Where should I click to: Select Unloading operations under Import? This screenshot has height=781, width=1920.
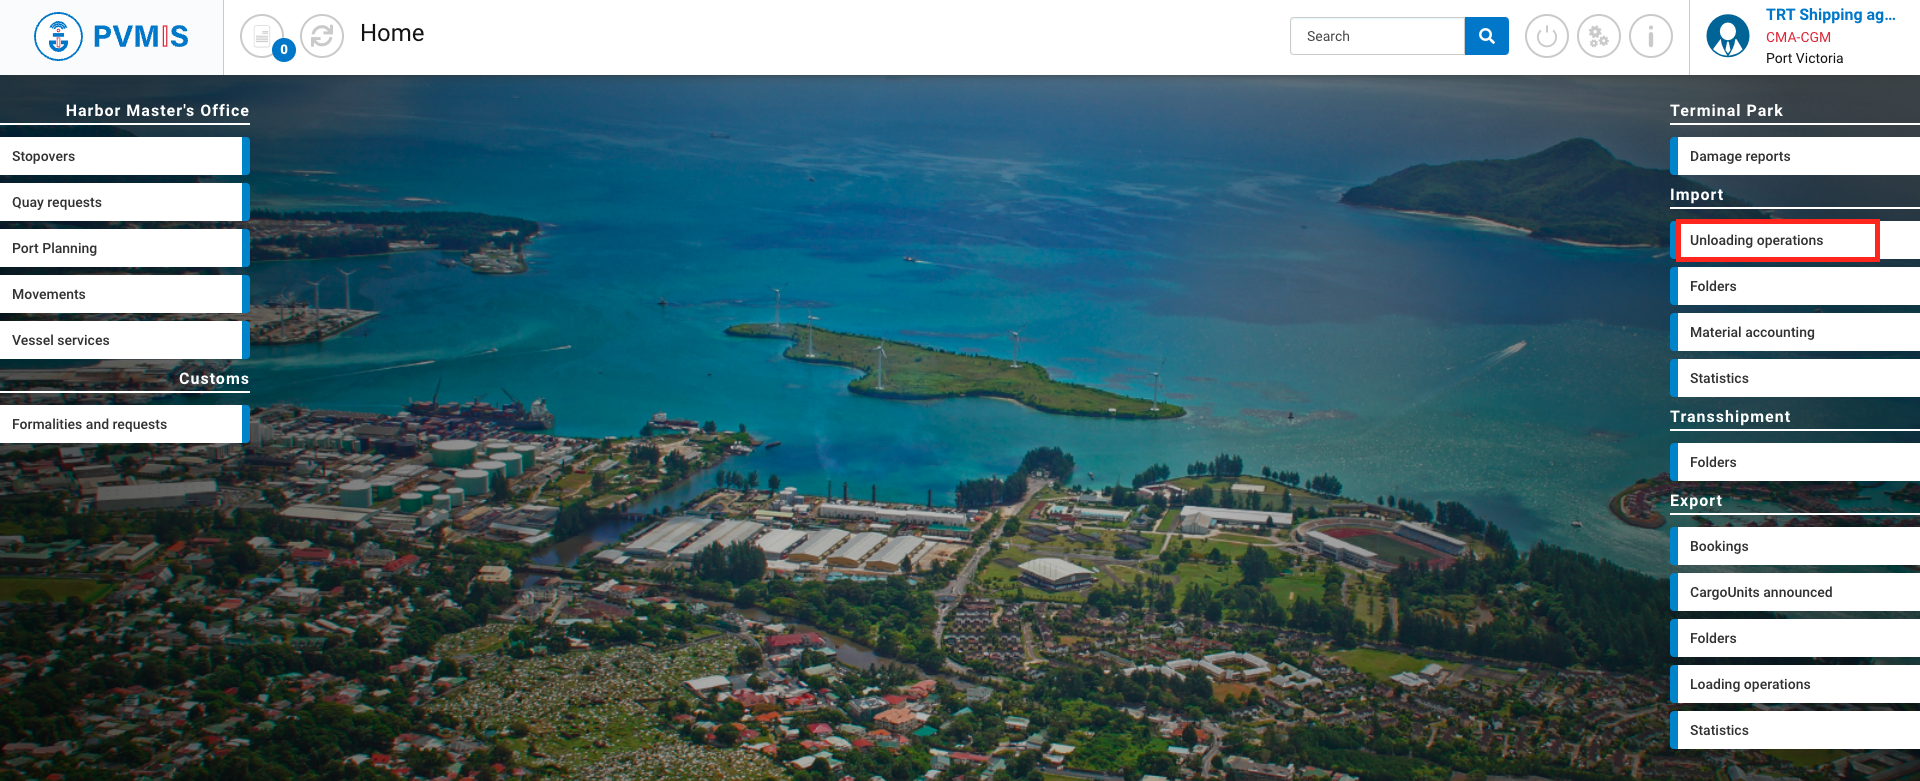coord(1776,240)
